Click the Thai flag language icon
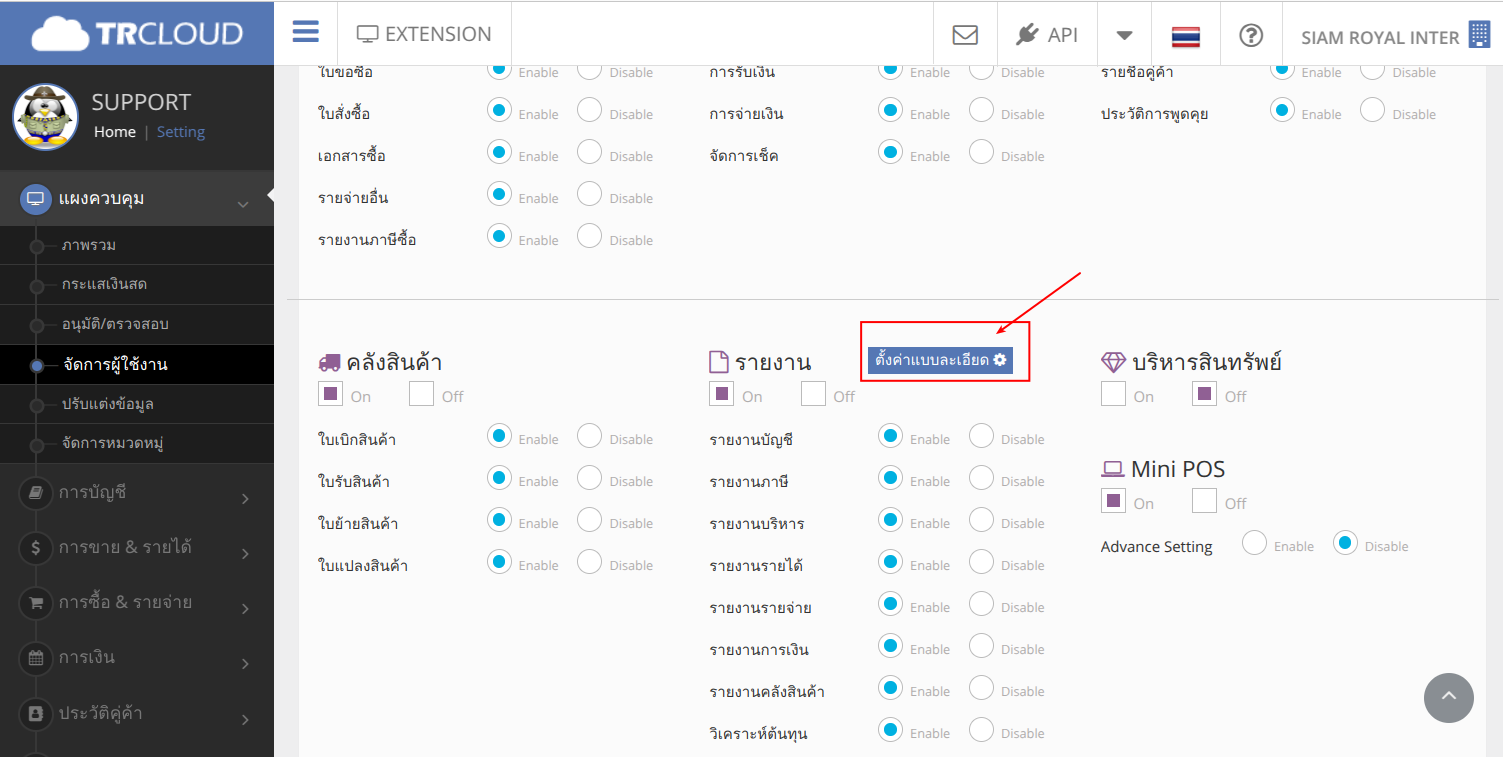 pyautogui.click(x=1185, y=36)
